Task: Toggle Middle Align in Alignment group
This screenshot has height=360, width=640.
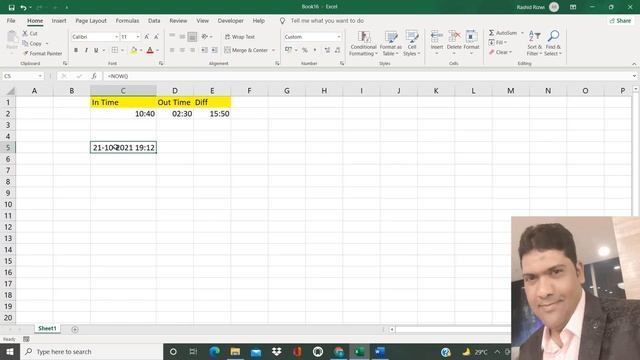Action: [x=182, y=37]
